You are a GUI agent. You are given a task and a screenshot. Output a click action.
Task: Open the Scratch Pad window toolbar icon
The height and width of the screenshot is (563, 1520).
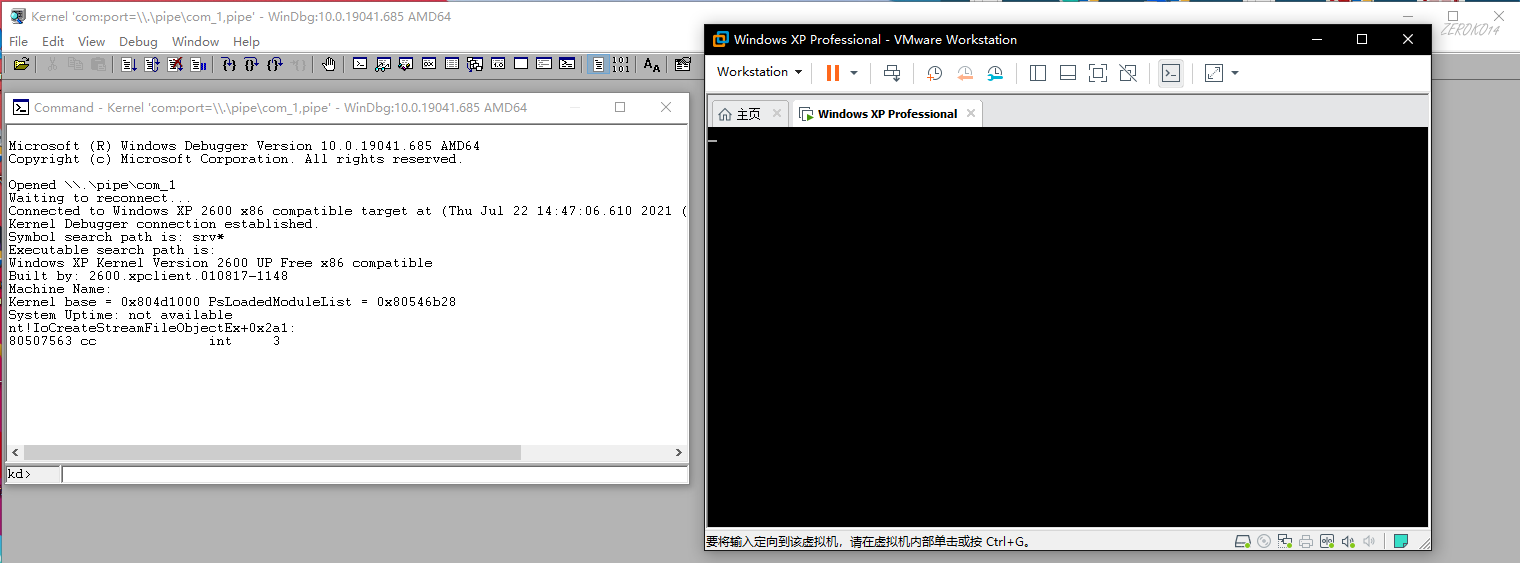(x=521, y=64)
